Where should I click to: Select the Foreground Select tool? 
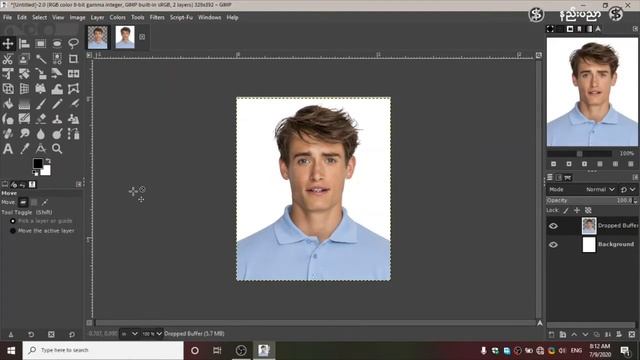[24, 59]
